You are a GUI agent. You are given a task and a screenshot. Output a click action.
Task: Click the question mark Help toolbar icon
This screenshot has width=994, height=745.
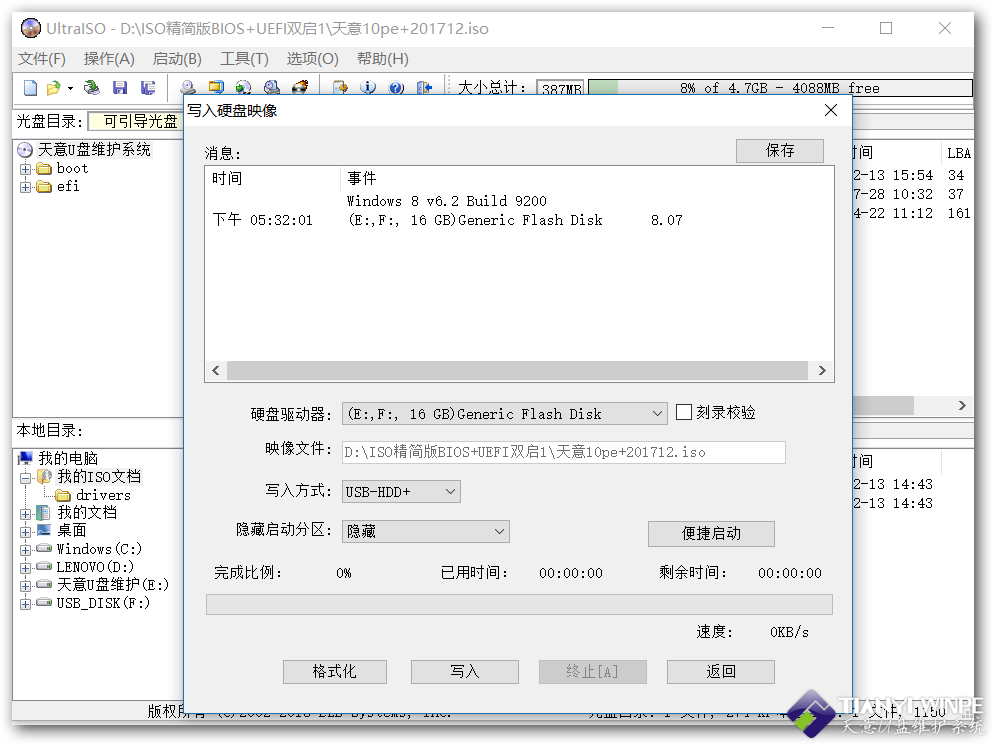[x=396, y=87]
